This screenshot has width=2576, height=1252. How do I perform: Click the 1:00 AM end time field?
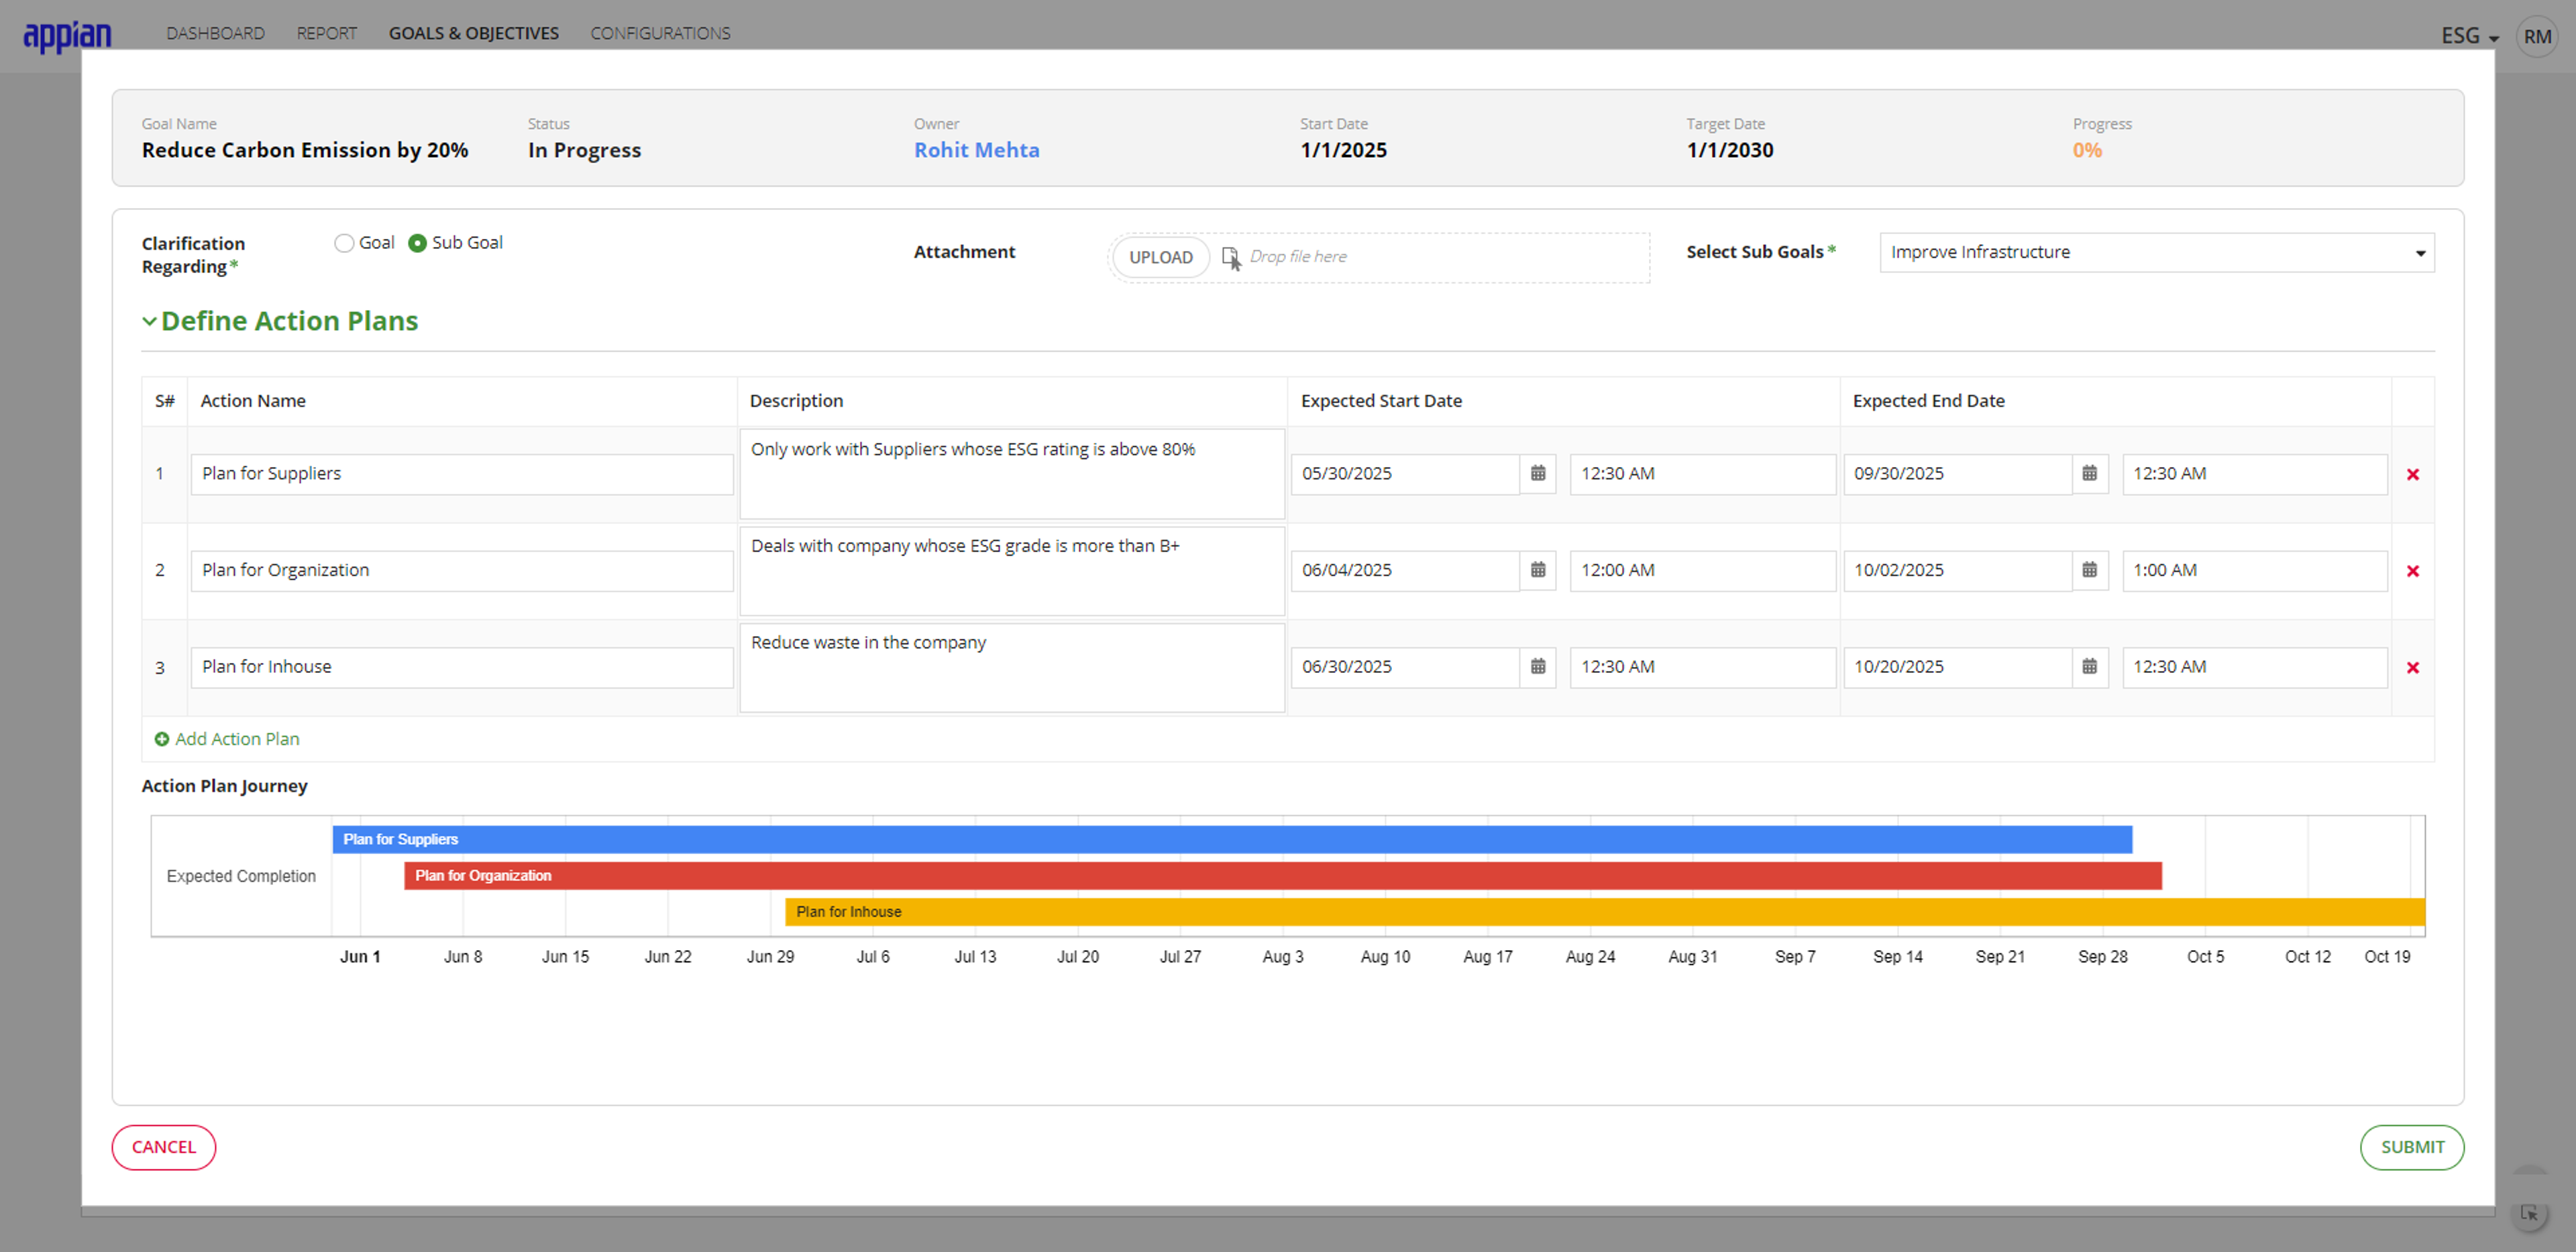point(2255,571)
